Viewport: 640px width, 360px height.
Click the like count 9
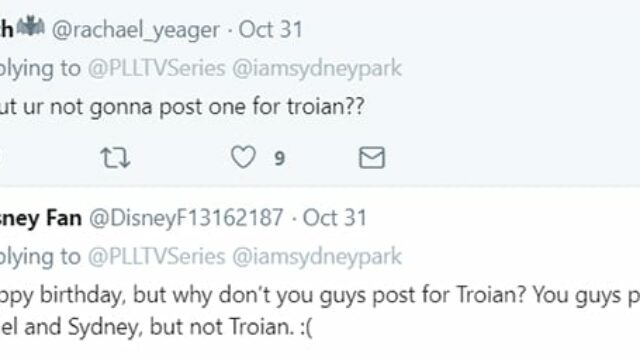click(x=280, y=158)
